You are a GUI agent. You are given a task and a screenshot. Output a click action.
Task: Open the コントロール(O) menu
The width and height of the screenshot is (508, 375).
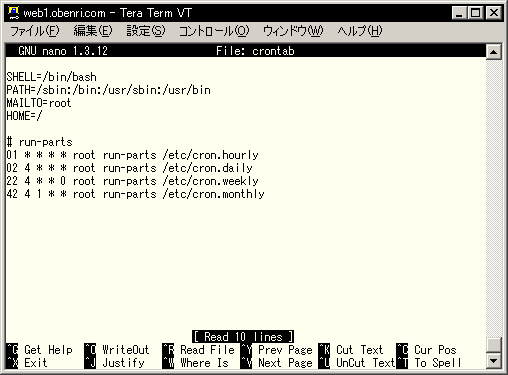[214, 31]
